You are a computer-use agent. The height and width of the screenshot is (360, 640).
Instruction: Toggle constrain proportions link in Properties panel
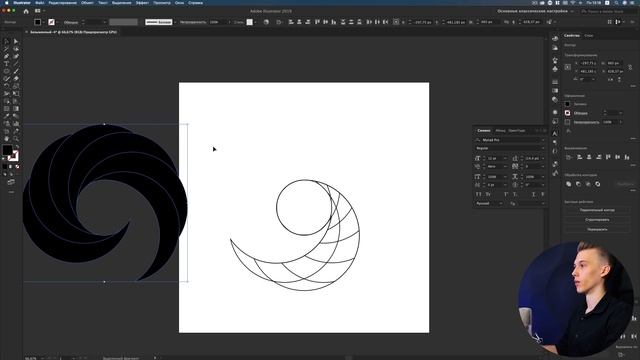[x=630, y=67]
